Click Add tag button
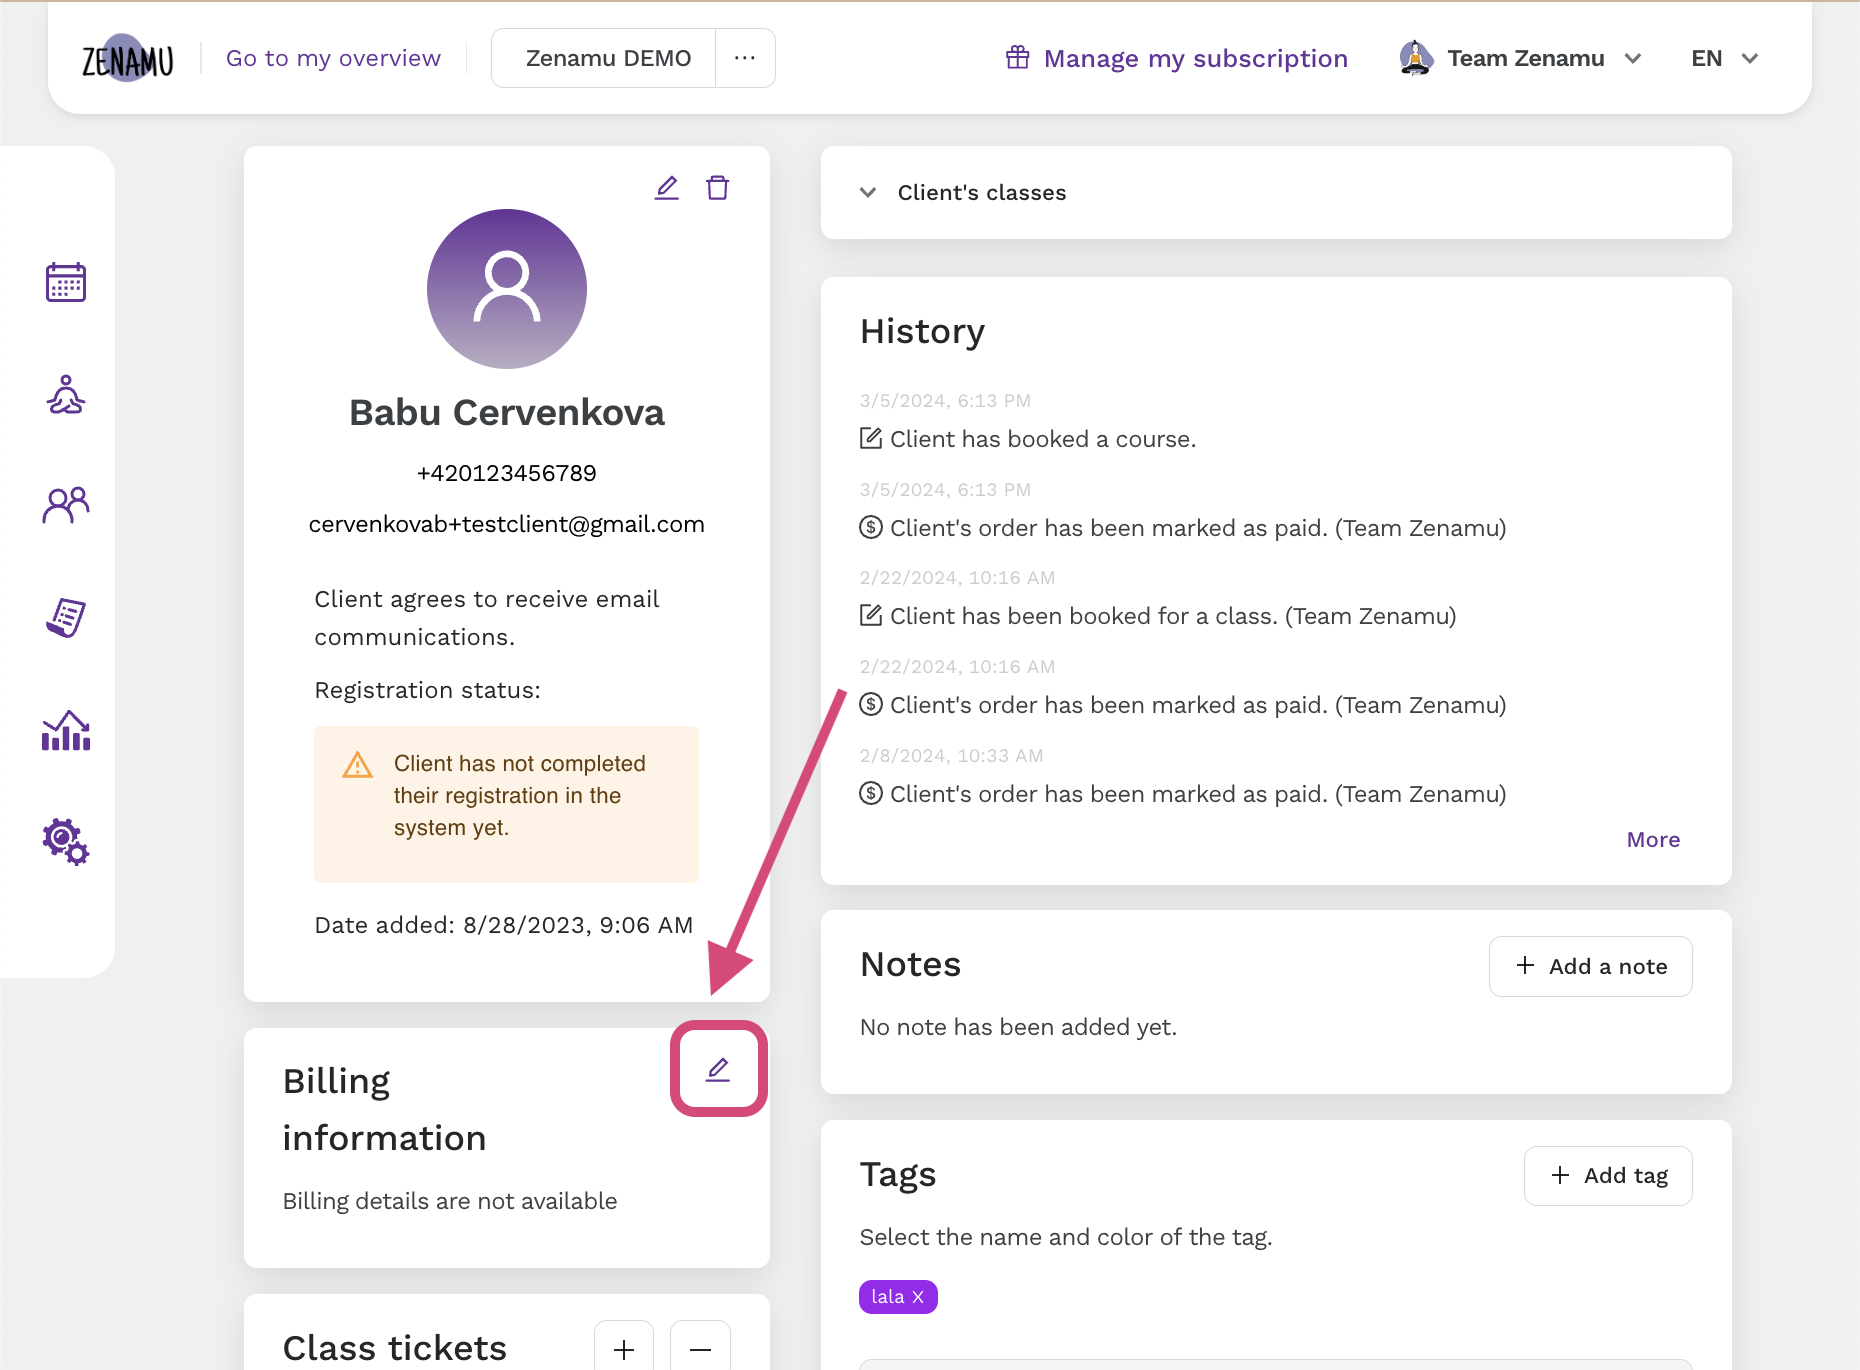Screen dimensions: 1860x1370 1608,1176
